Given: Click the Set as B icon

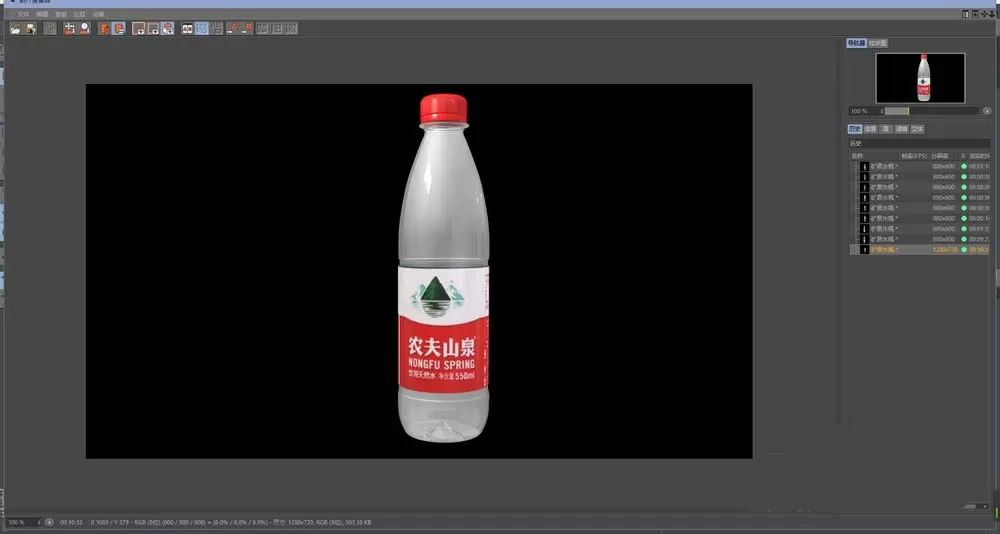Looking at the screenshot, I should coord(247,28).
